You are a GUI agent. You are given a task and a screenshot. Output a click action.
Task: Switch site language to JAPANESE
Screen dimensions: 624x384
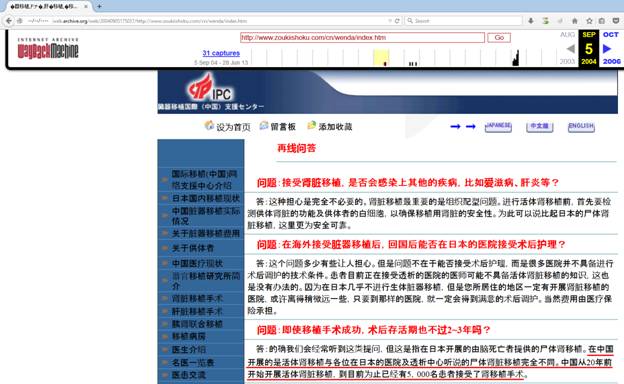[498, 127]
